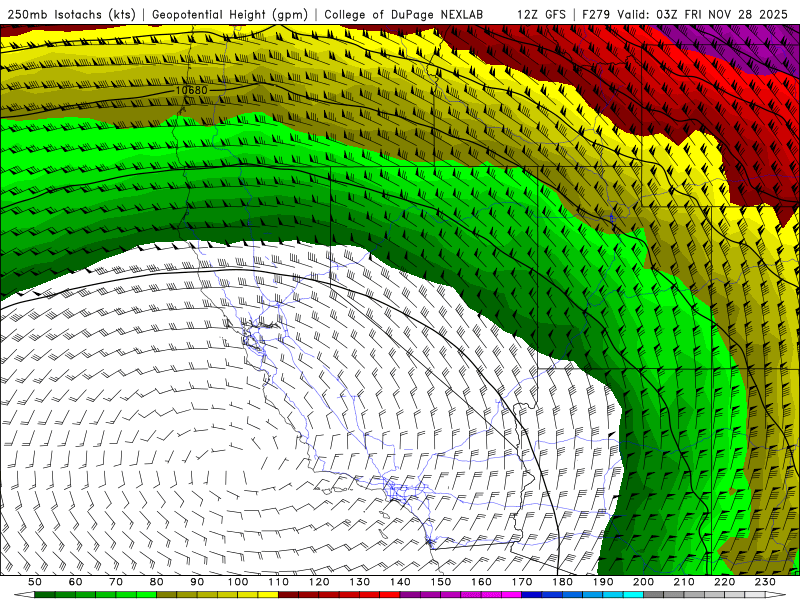
Task: Select the dark olive swatch starting at 80
Action: point(166,595)
